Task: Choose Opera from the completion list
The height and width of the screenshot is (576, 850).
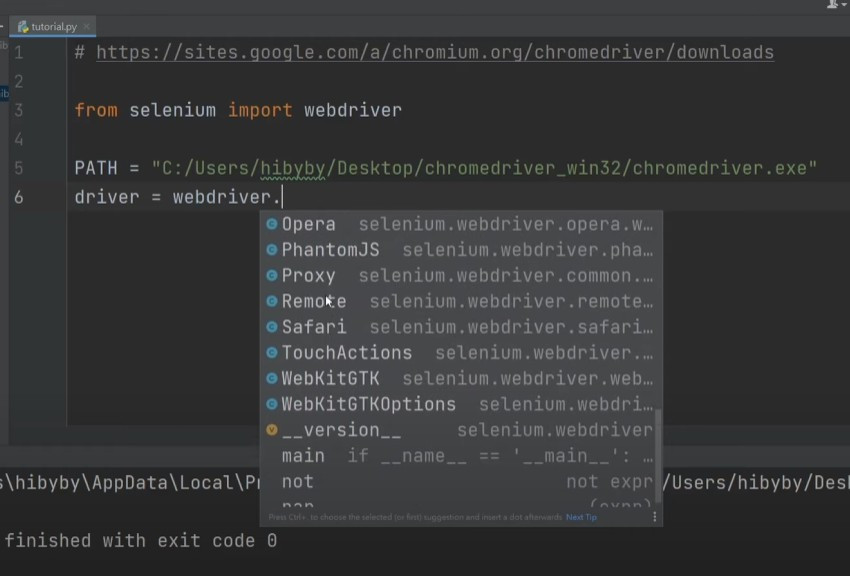Action: [x=460, y=224]
